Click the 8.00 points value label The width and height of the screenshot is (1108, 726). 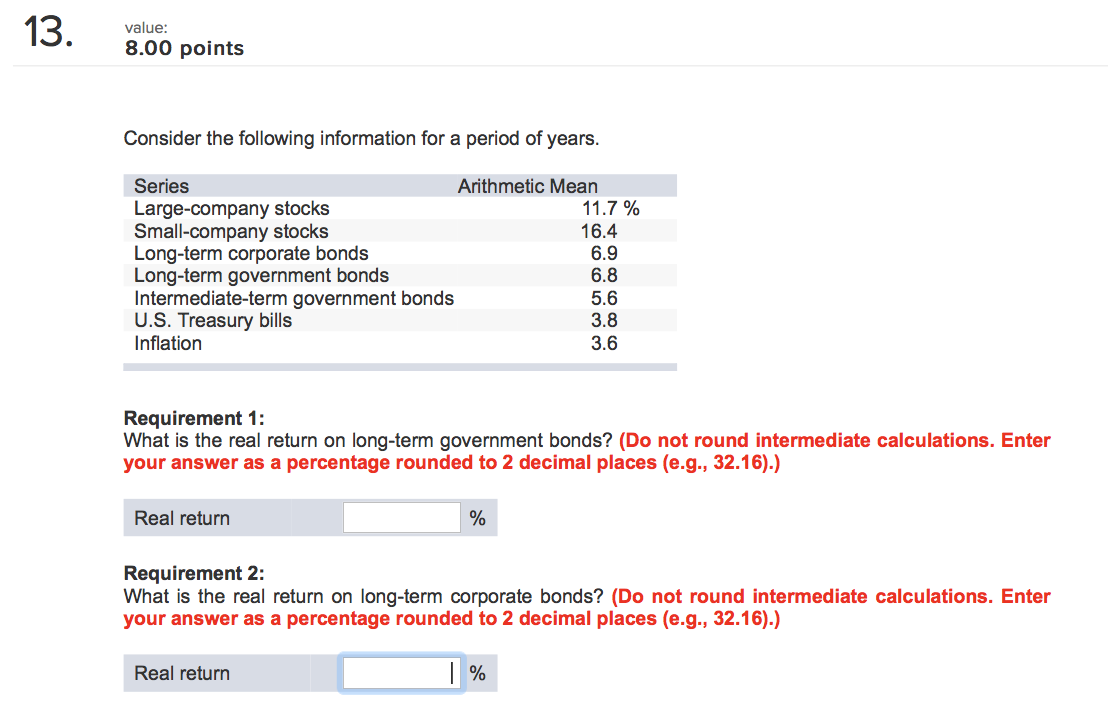183,48
